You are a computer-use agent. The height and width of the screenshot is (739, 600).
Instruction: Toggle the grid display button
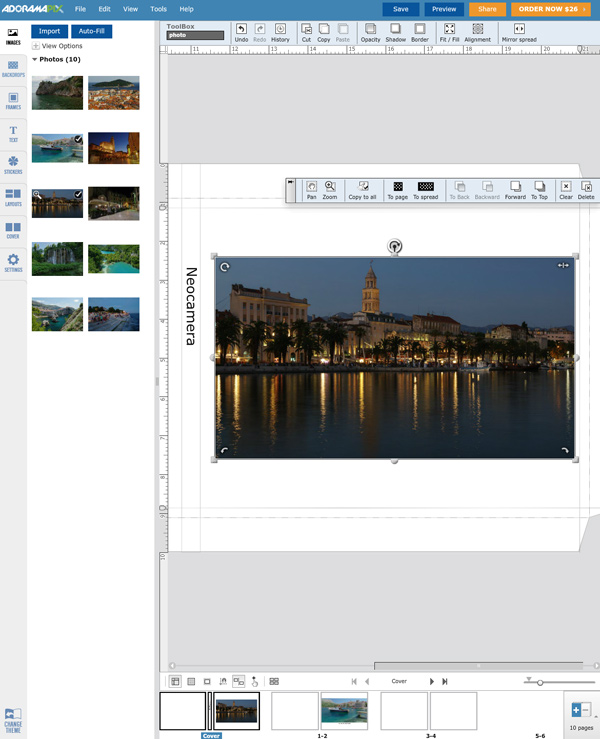(191, 681)
